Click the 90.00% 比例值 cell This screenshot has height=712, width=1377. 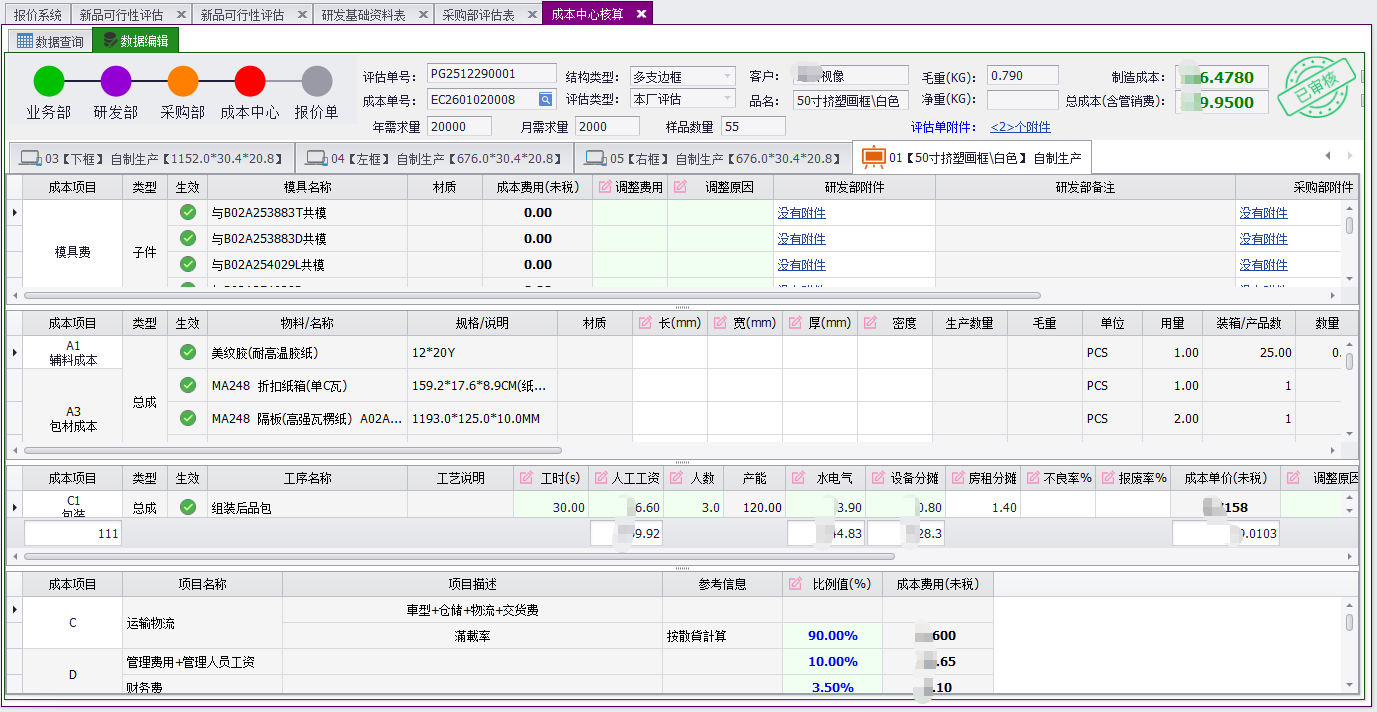pyautogui.click(x=832, y=636)
